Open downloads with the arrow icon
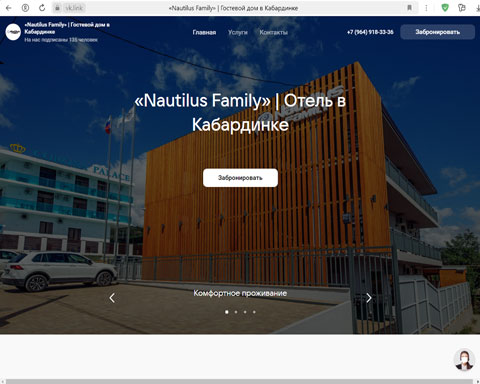The width and height of the screenshot is (480, 384). click(x=478, y=8)
